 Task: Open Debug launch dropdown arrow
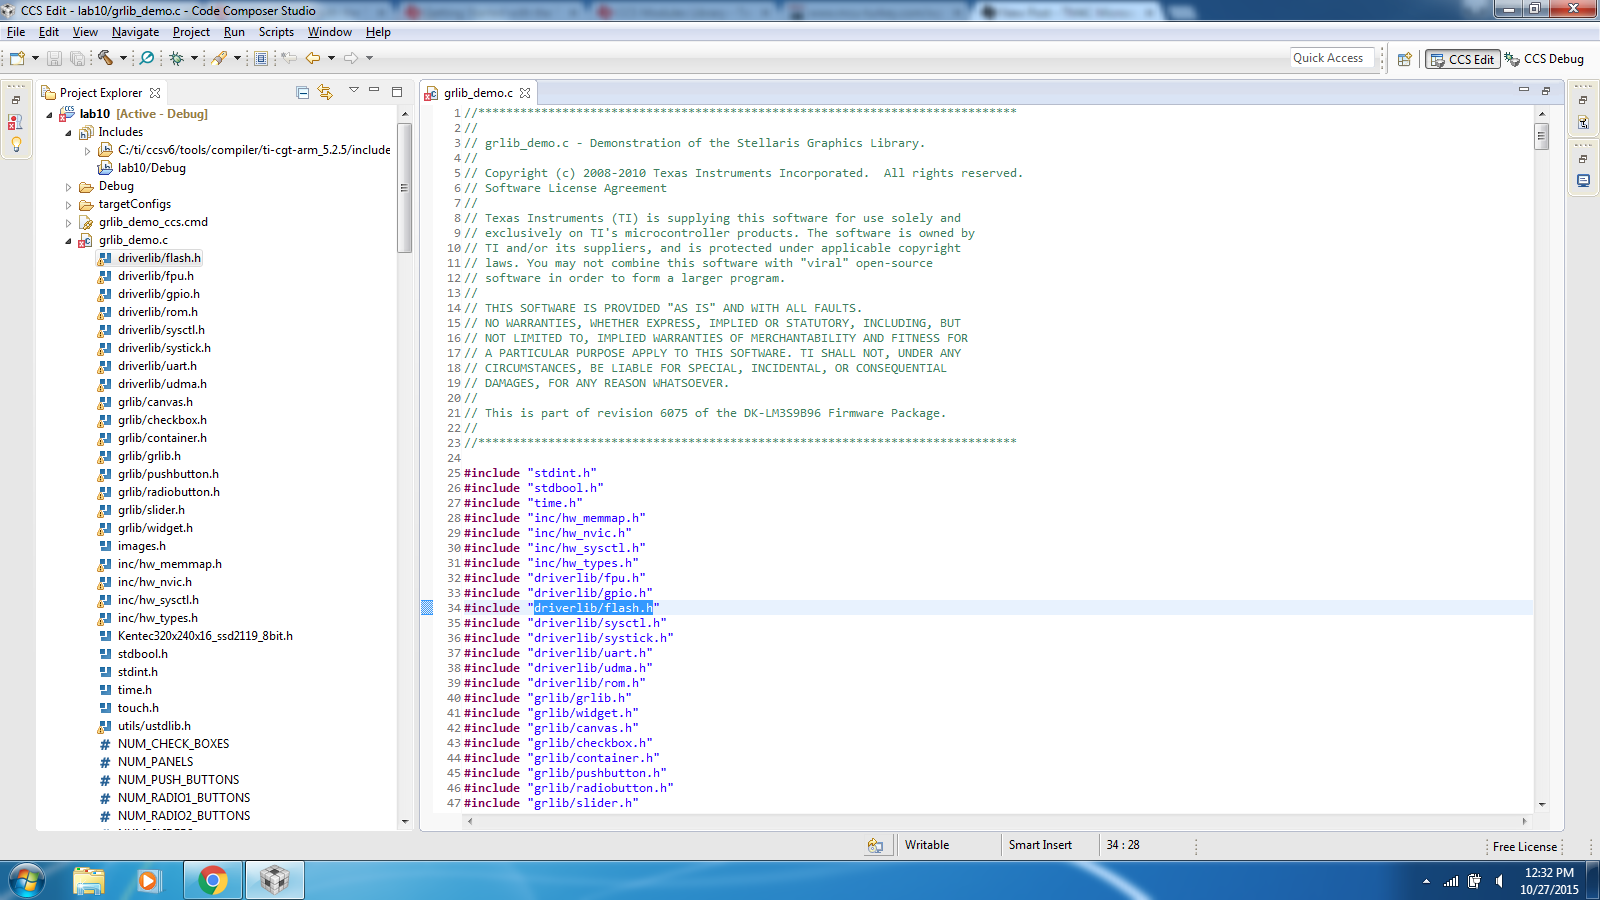pyautogui.click(x=194, y=58)
